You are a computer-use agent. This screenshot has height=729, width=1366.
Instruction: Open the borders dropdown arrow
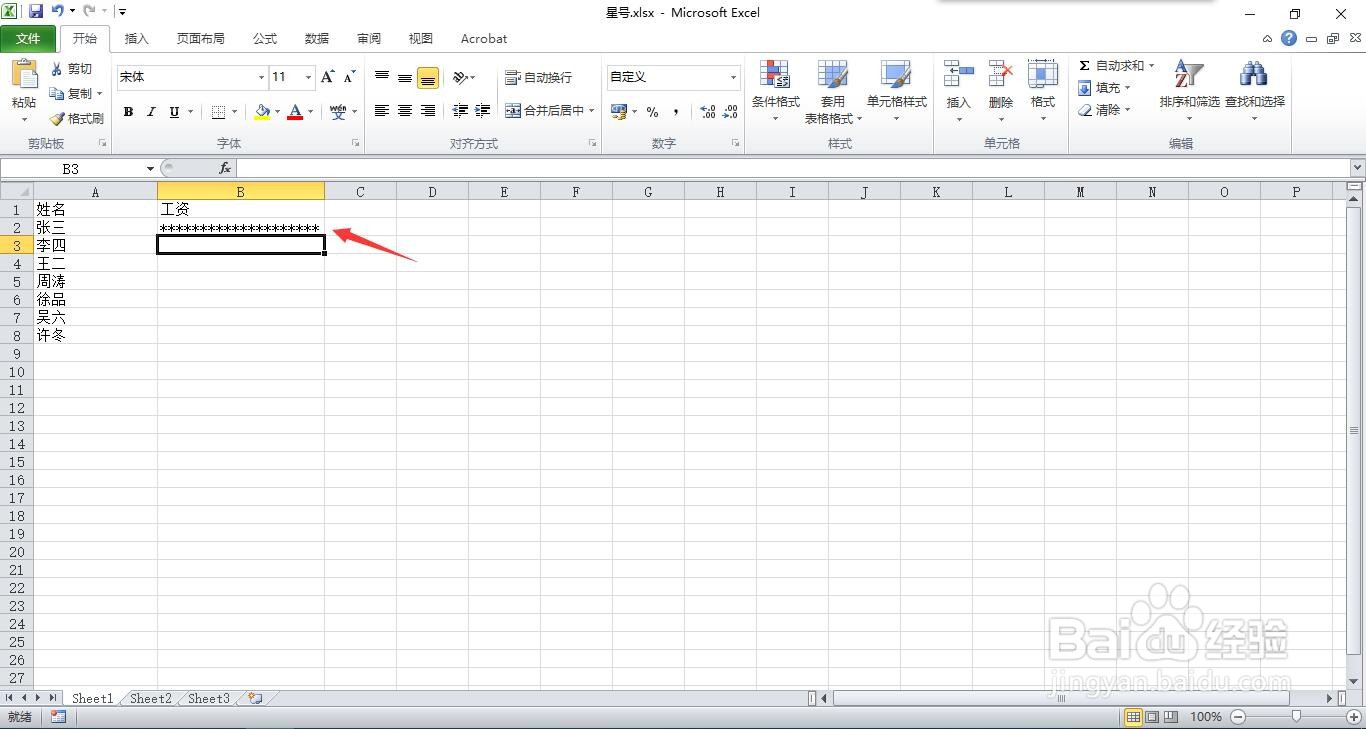point(234,112)
